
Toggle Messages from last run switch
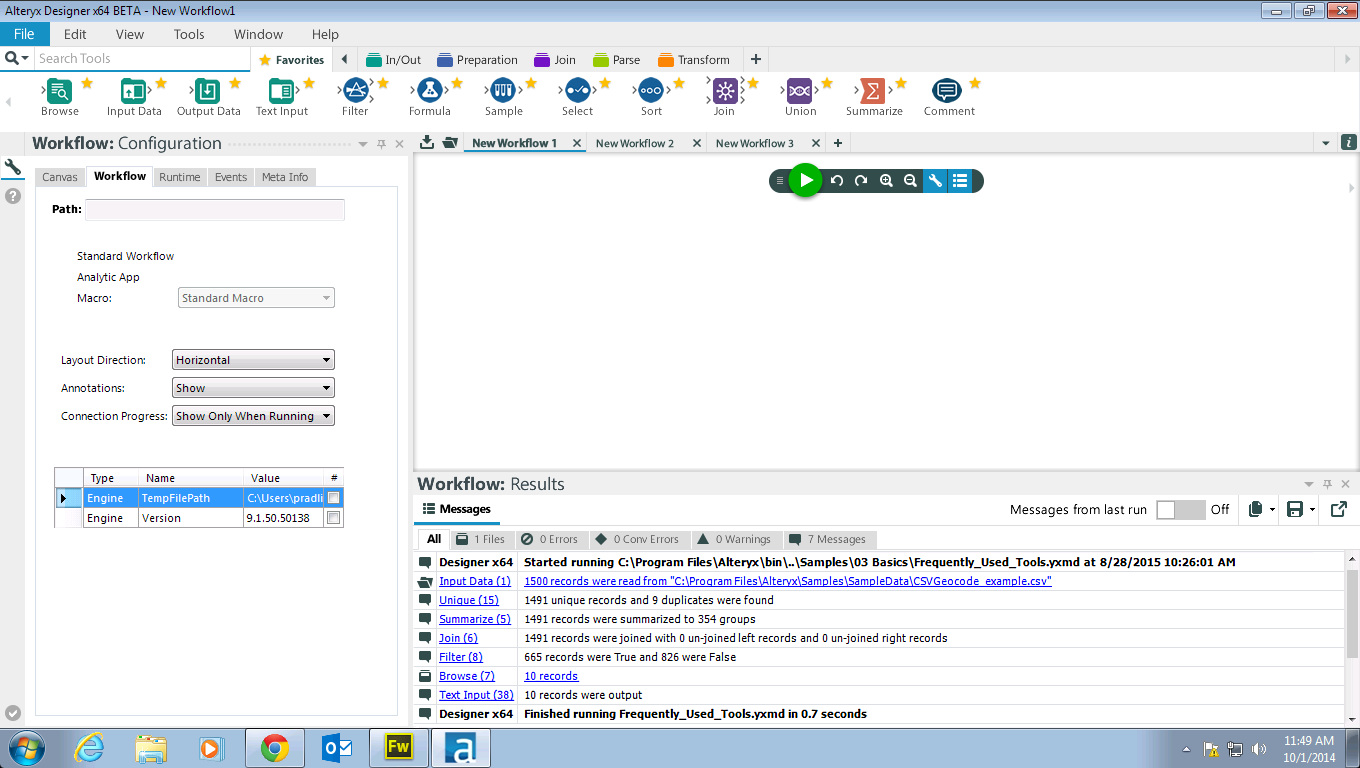tap(1180, 510)
